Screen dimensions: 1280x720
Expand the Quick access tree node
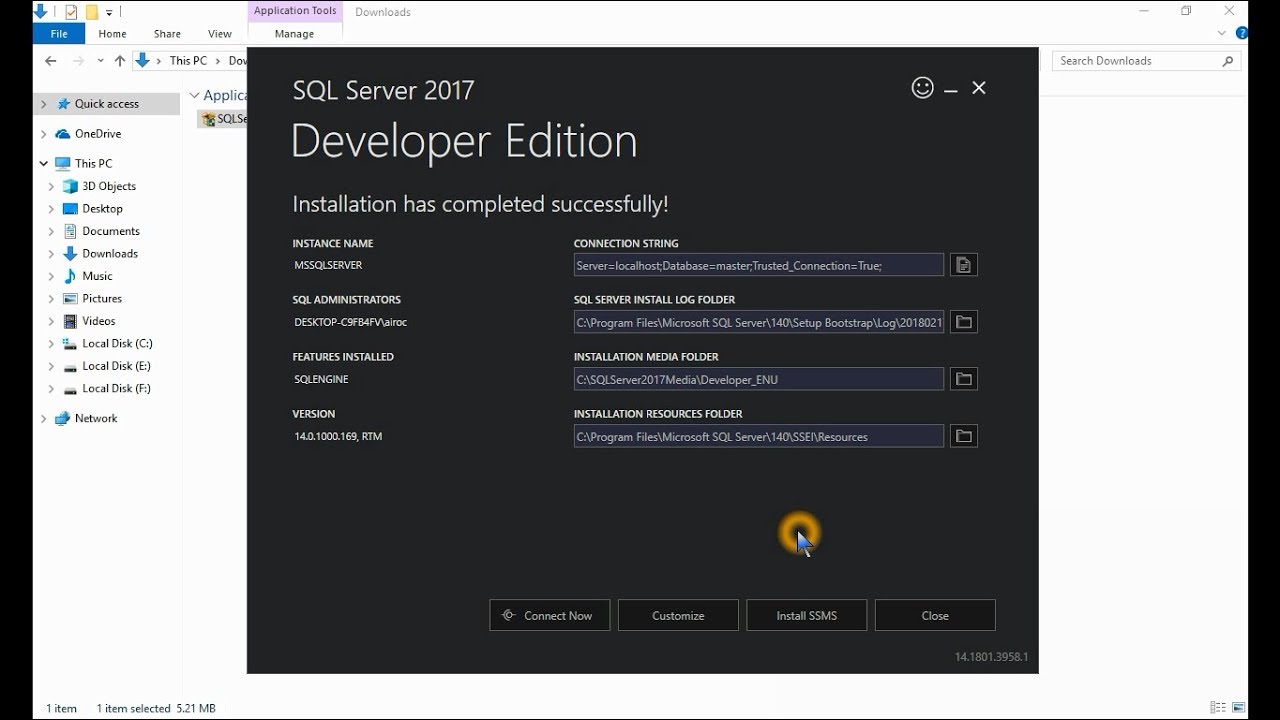click(43, 104)
